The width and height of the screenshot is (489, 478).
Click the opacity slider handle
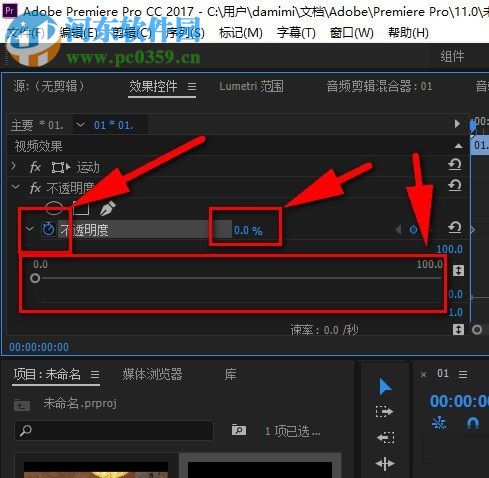coord(35,278)
